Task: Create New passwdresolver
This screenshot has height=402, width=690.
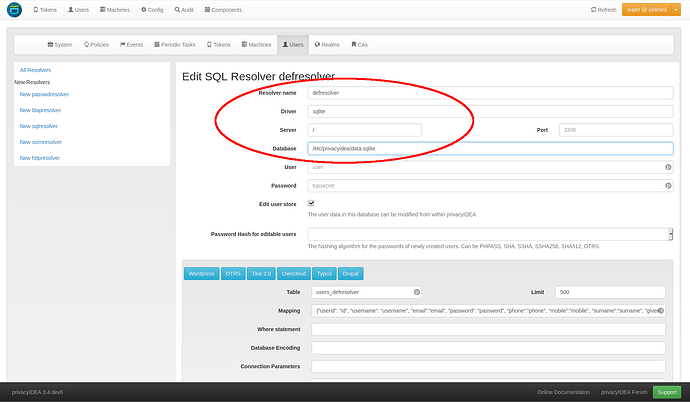Action: (x=44, y=94)
